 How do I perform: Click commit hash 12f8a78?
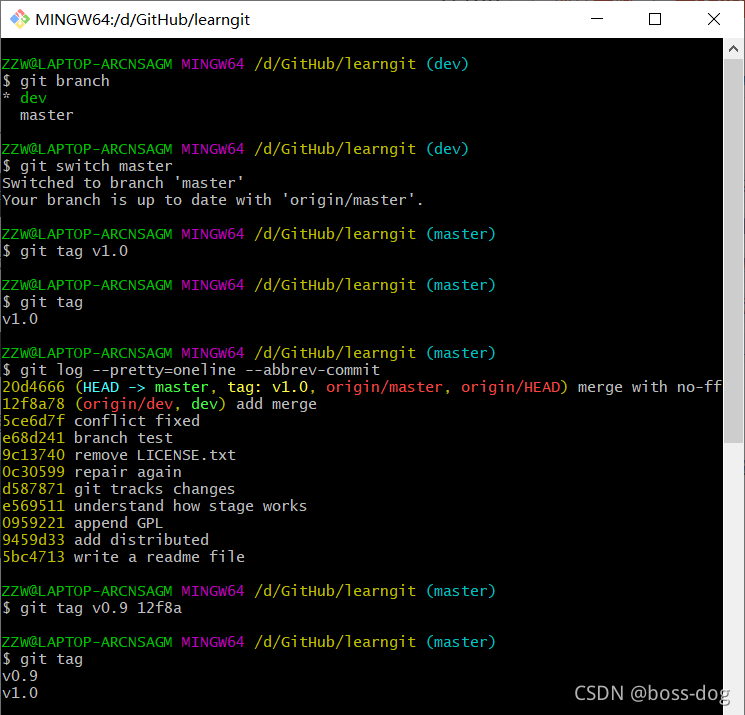33,404
